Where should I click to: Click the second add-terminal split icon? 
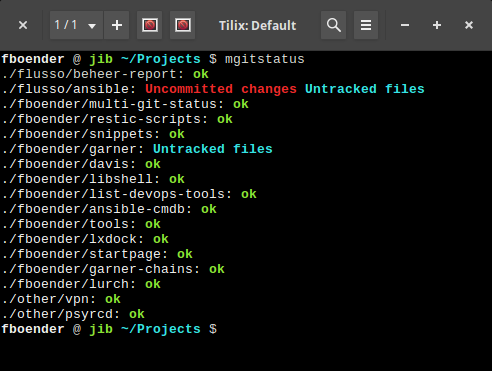pyautogui.click(x=183, y=25)
